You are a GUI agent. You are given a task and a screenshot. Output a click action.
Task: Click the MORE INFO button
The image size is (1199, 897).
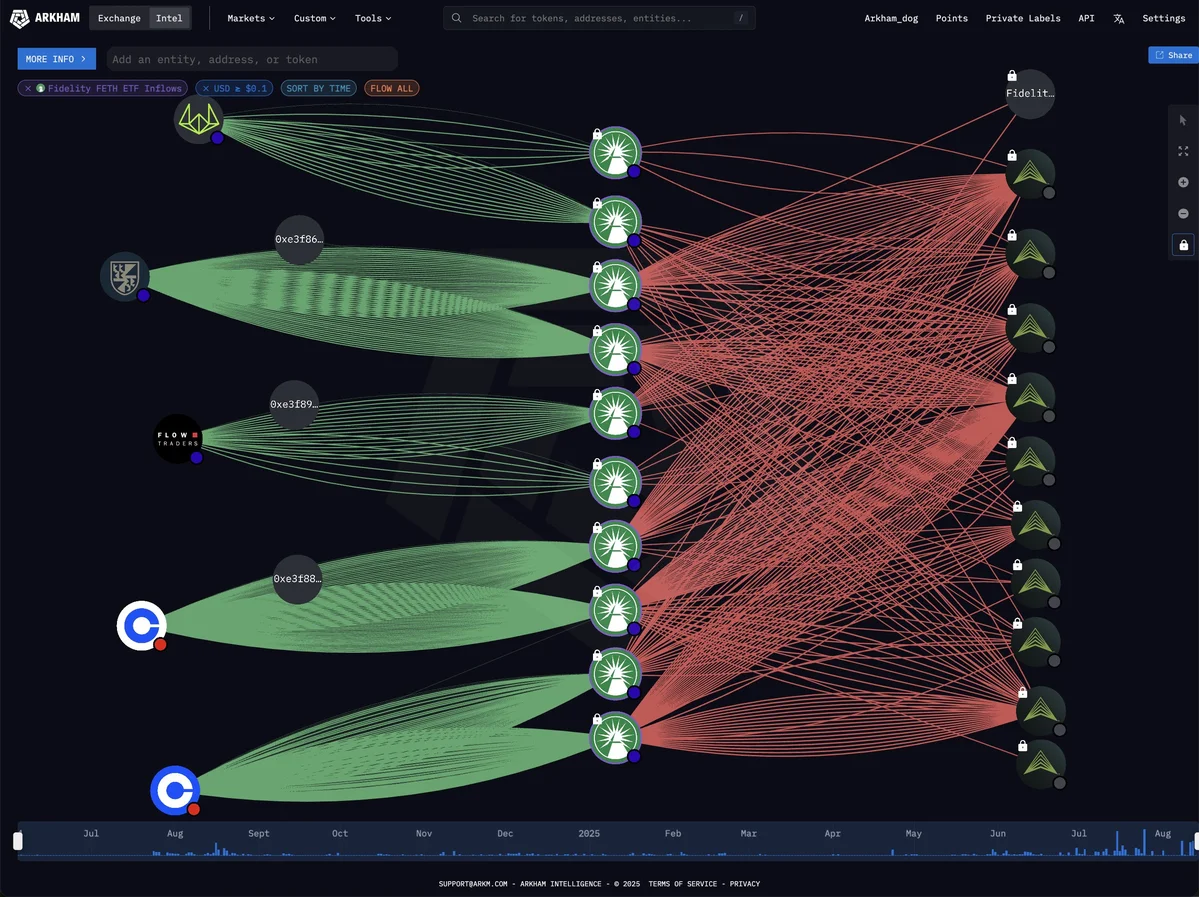(x=56, y=59)
